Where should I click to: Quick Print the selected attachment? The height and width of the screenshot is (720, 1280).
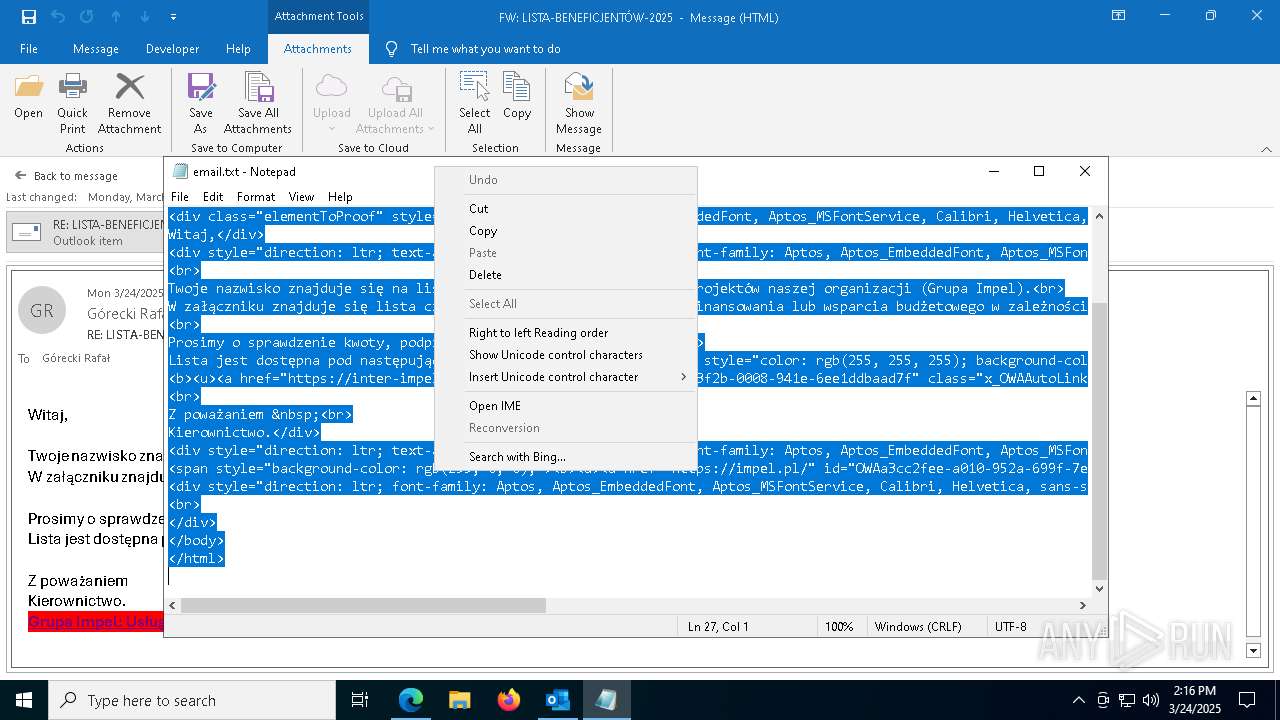click(x=72, y=104)
